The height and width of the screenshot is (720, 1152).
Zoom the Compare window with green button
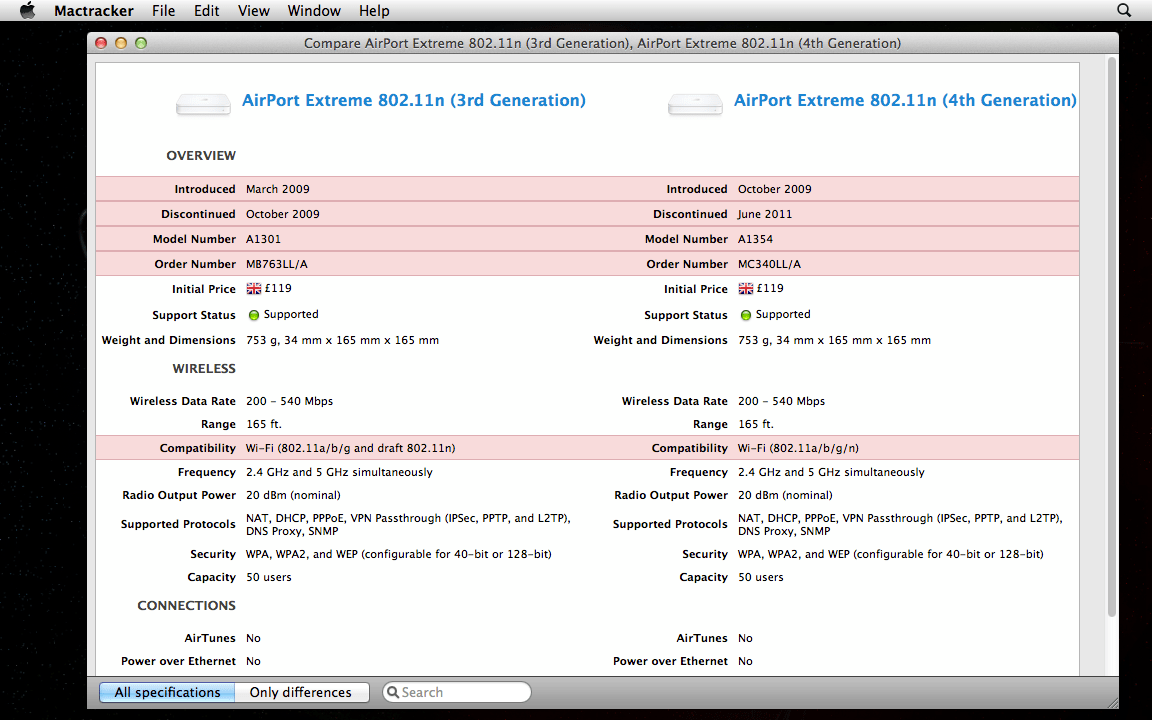(141, 43)
